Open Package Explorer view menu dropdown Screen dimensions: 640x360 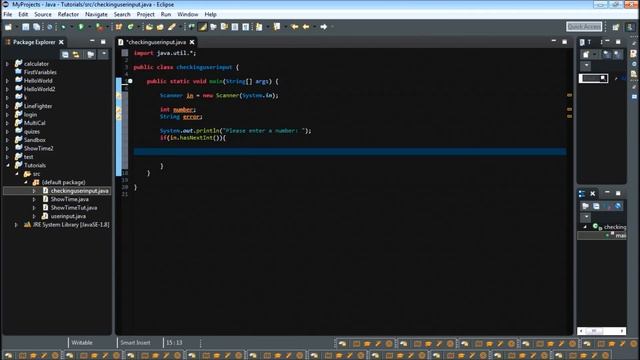point(104,54)
